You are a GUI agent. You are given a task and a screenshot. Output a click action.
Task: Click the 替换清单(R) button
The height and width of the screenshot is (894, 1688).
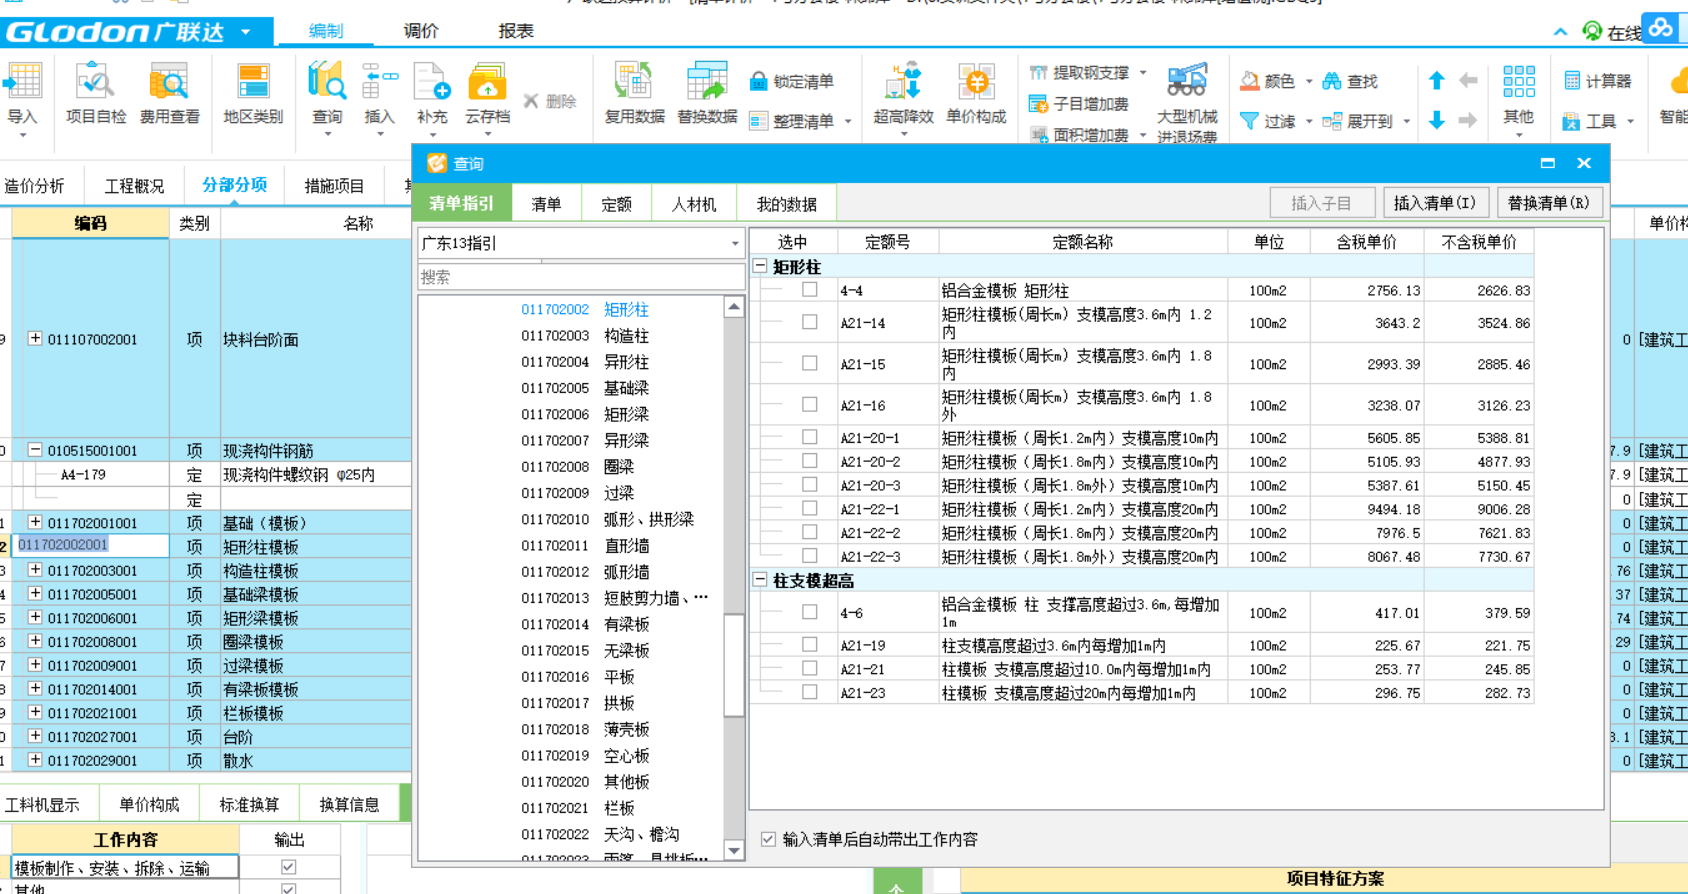(1549, 203)
